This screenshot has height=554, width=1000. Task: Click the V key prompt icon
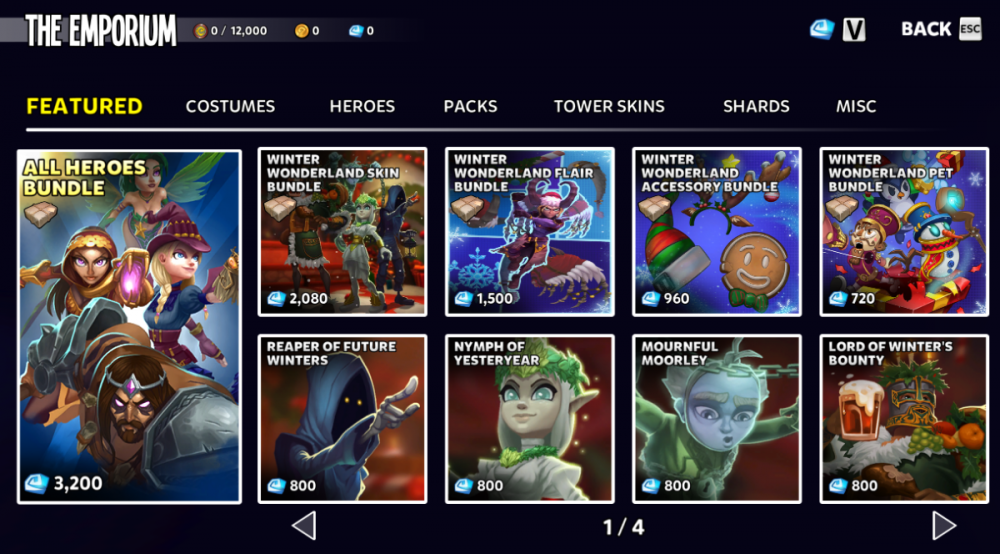pyautogui.click(x=854, y=29)
